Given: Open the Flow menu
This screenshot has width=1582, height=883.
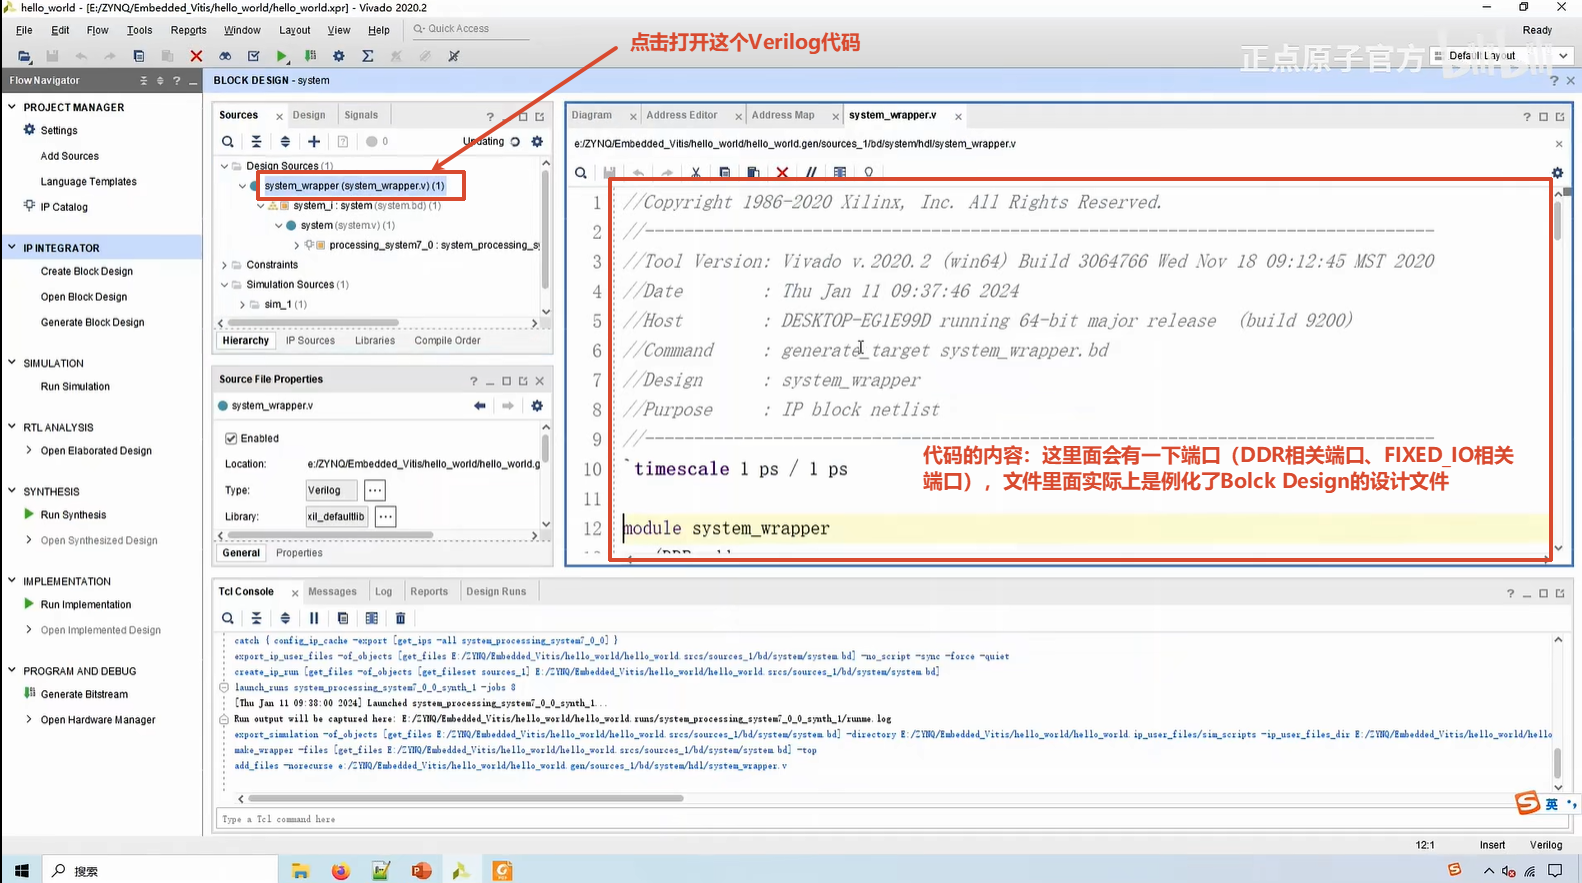Looking at the screenshot, I should [97, 30].
